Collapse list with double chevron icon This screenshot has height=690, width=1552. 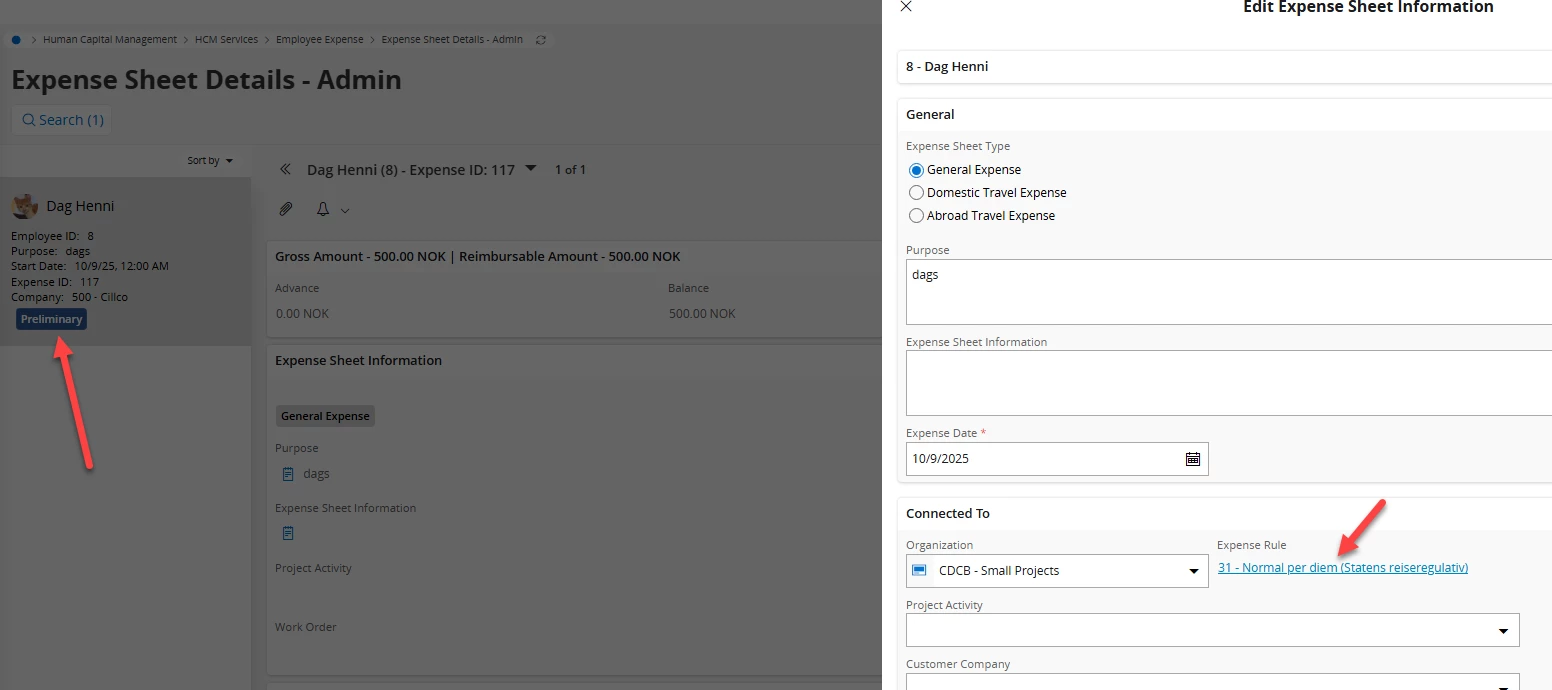pyautogui.click(x=285, y=170)
